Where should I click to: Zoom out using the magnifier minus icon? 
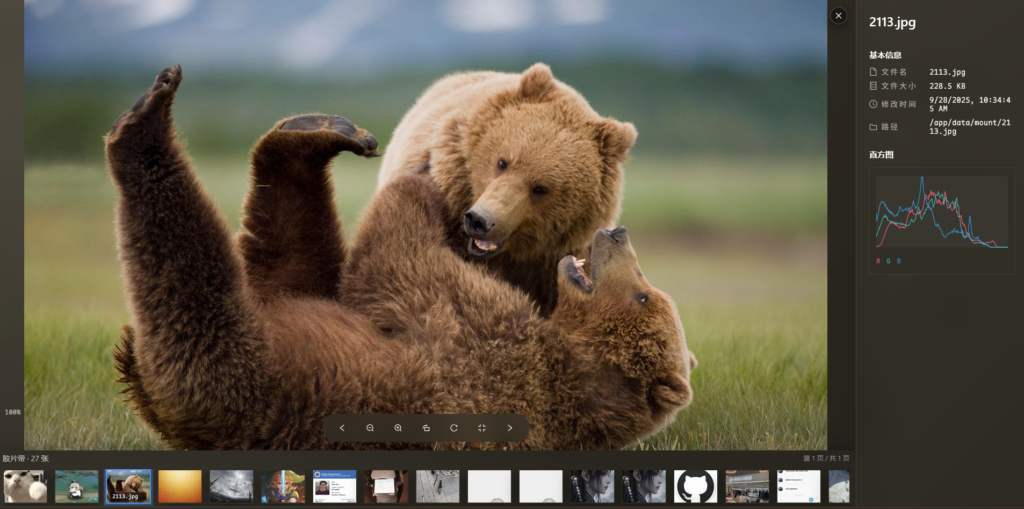[x=370, y=428]
